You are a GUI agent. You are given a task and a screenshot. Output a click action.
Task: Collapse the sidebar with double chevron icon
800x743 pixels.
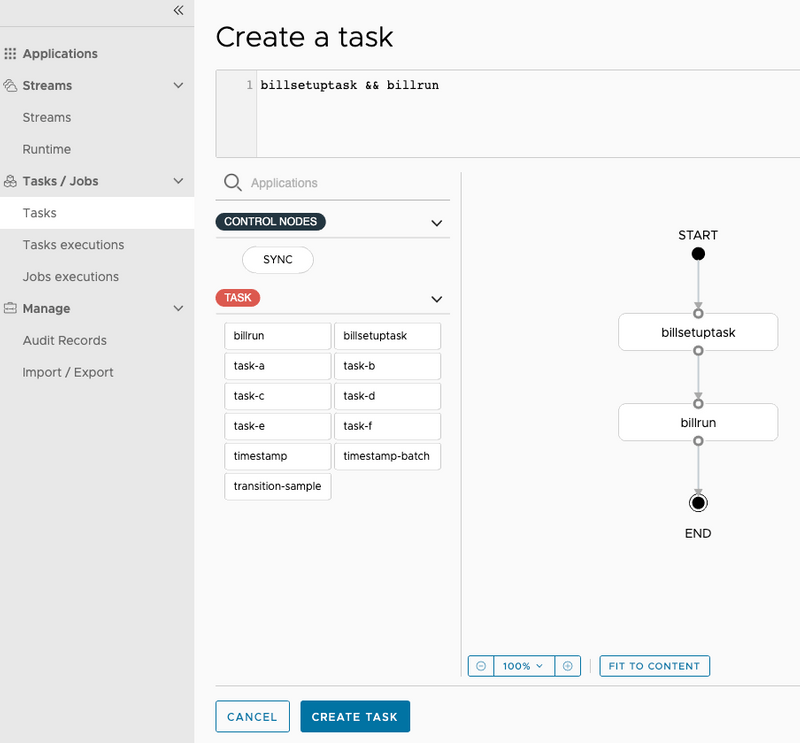[178, 10]
